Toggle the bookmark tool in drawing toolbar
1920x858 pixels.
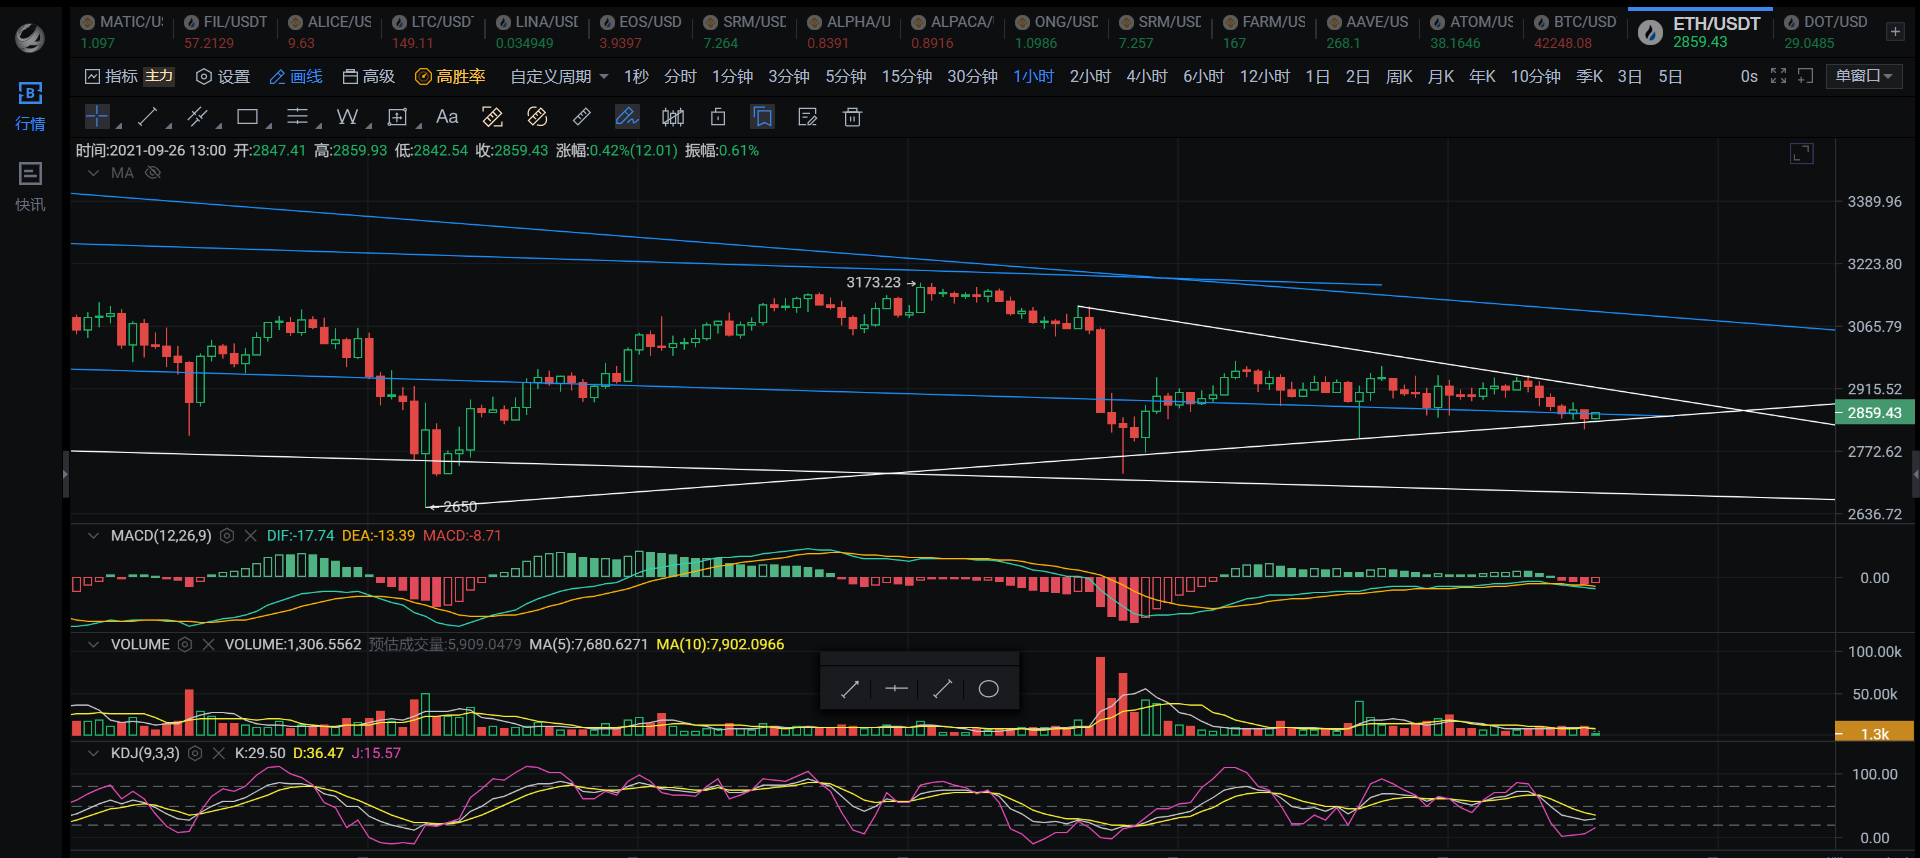click(762, 117)
